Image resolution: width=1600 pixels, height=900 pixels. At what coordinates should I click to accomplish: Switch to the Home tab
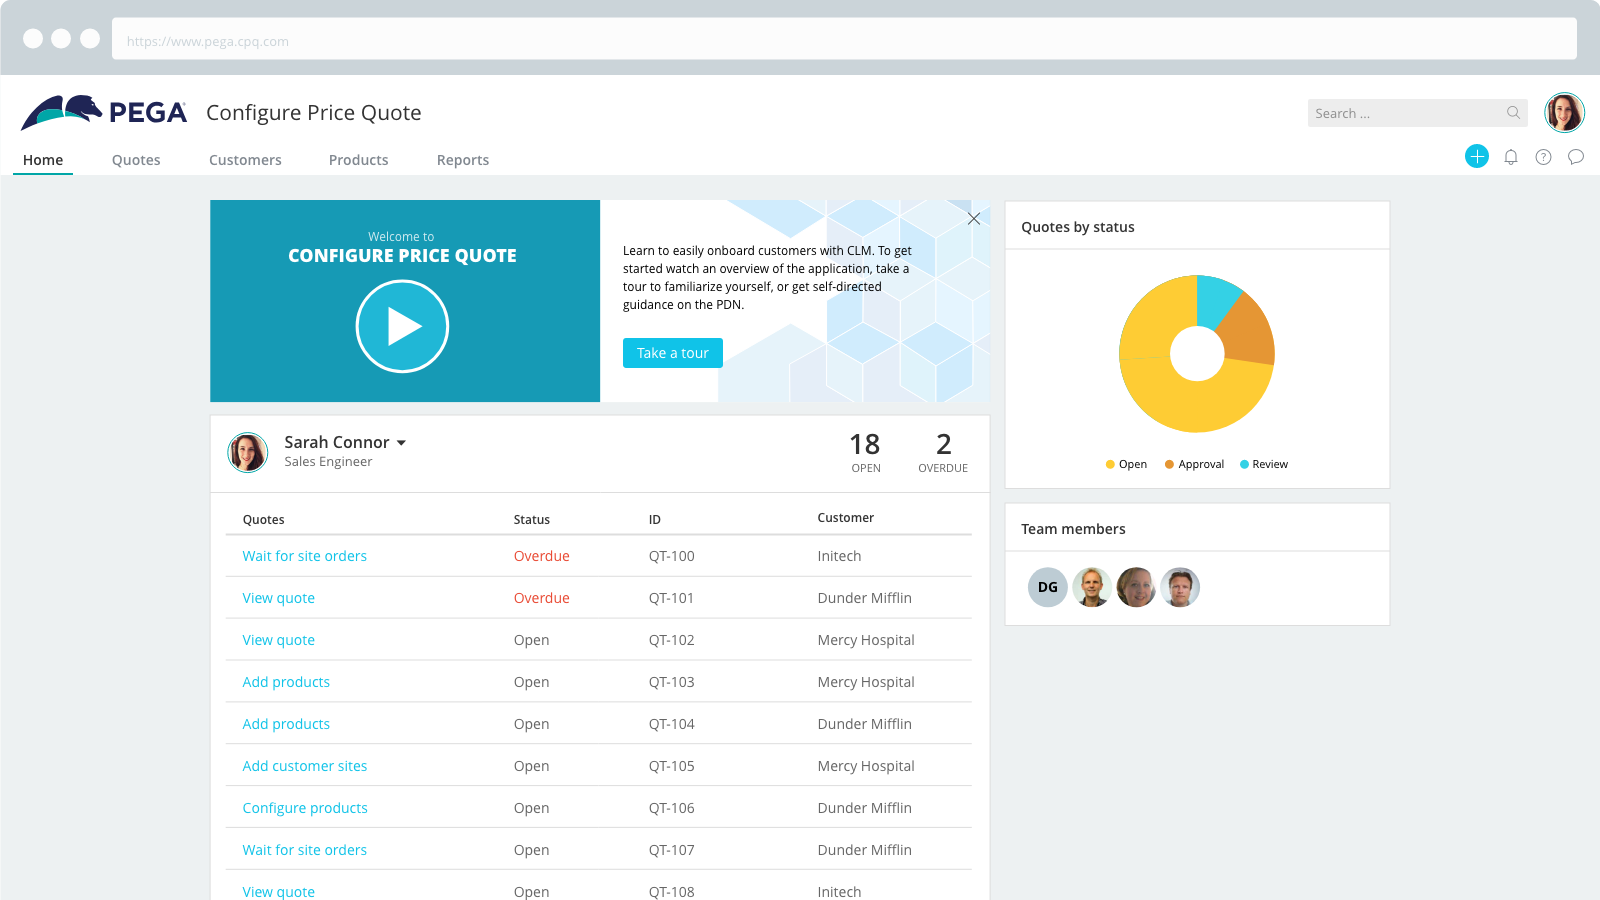[x=43, y=160]
